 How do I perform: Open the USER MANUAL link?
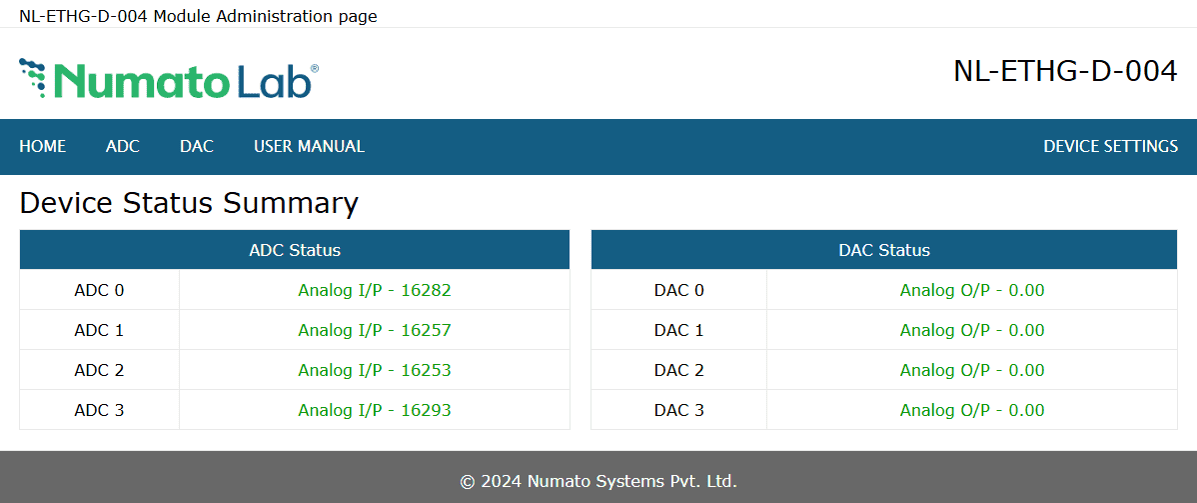(309, 146)
